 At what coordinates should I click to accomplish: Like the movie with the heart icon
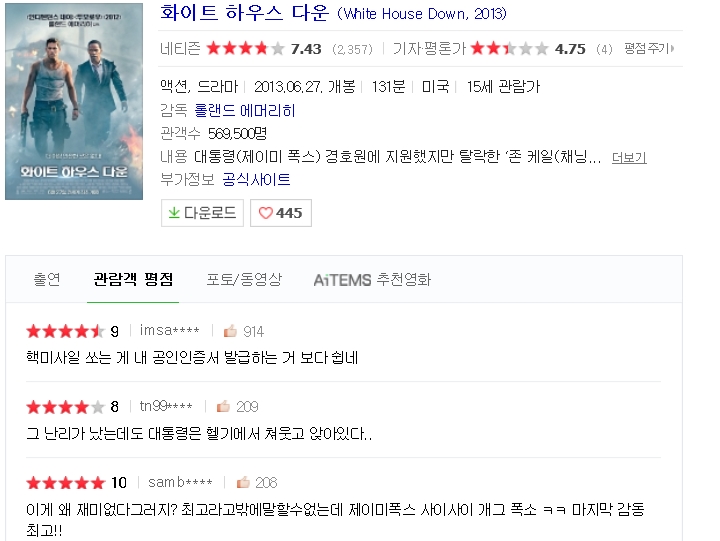click(x=265, y=213)
